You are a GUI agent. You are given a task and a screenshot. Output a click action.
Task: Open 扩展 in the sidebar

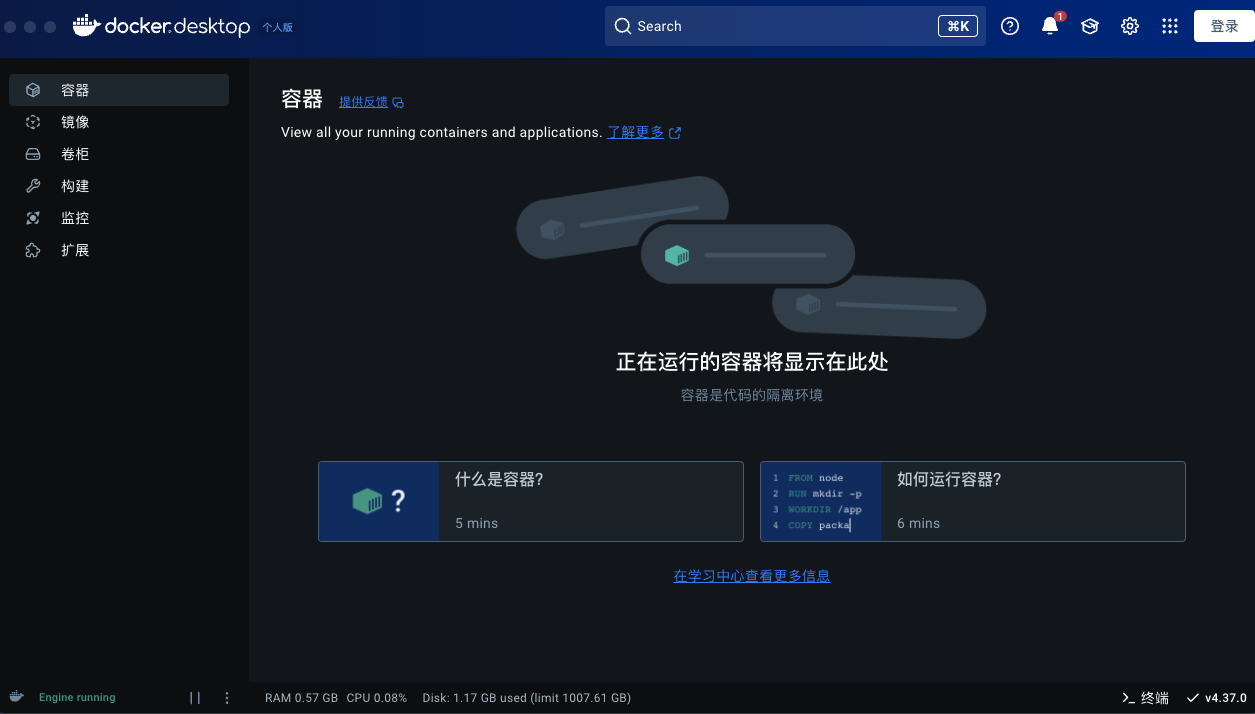(x=75, y=250)
